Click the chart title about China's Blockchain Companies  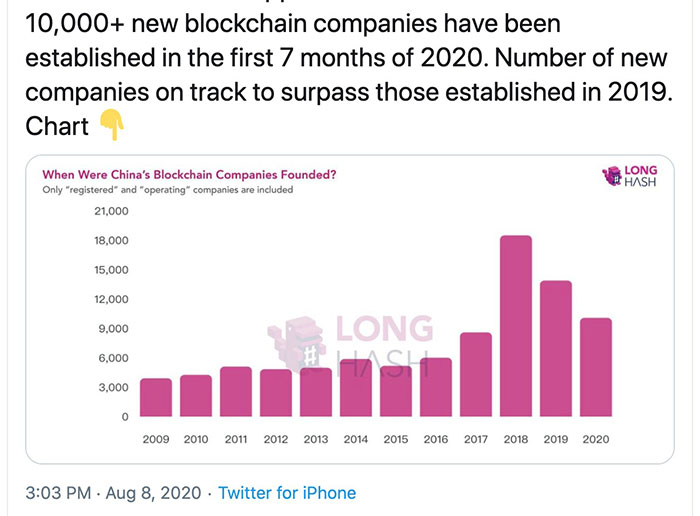(x=189, y=175)
